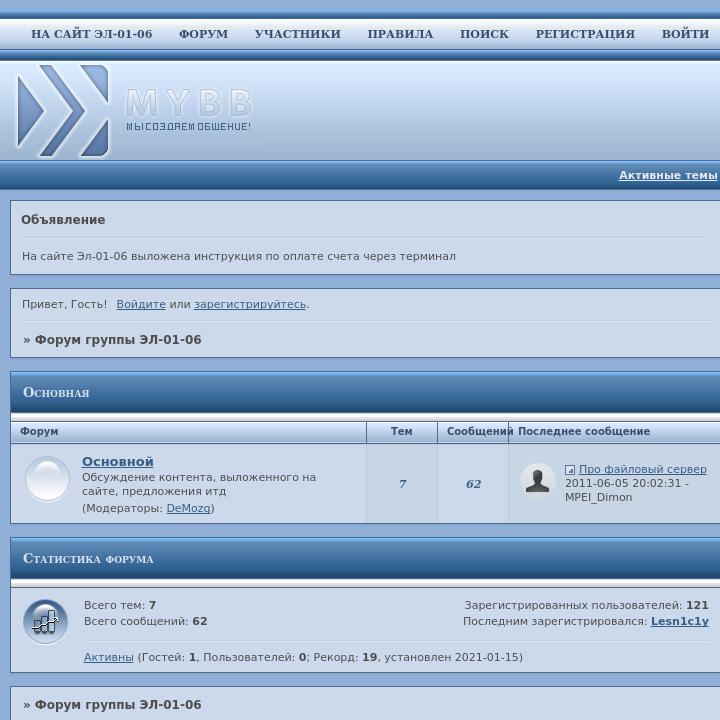Click the upper 'Форум группы ЭЛ-01-06' breadcrumb

[x=118, y=340]
